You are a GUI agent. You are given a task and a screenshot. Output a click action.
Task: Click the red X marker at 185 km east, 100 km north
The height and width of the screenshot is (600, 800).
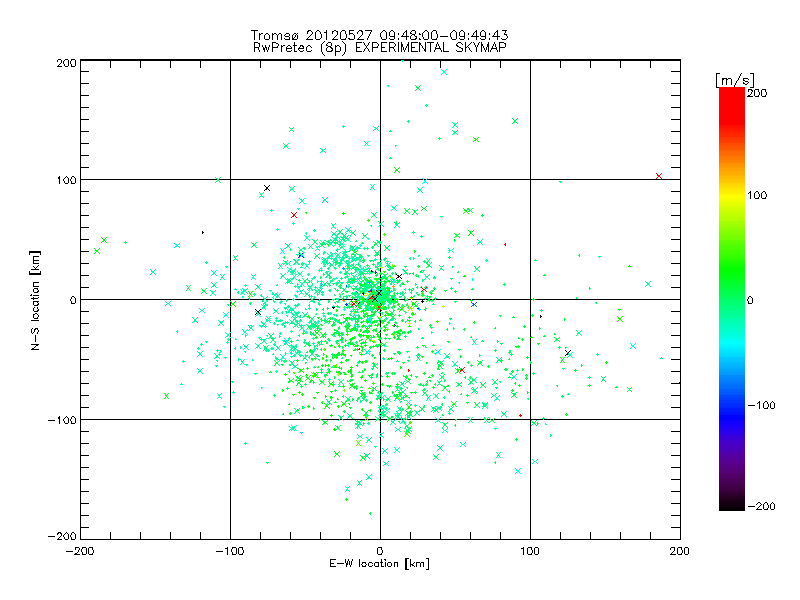(x=659, y=176)
